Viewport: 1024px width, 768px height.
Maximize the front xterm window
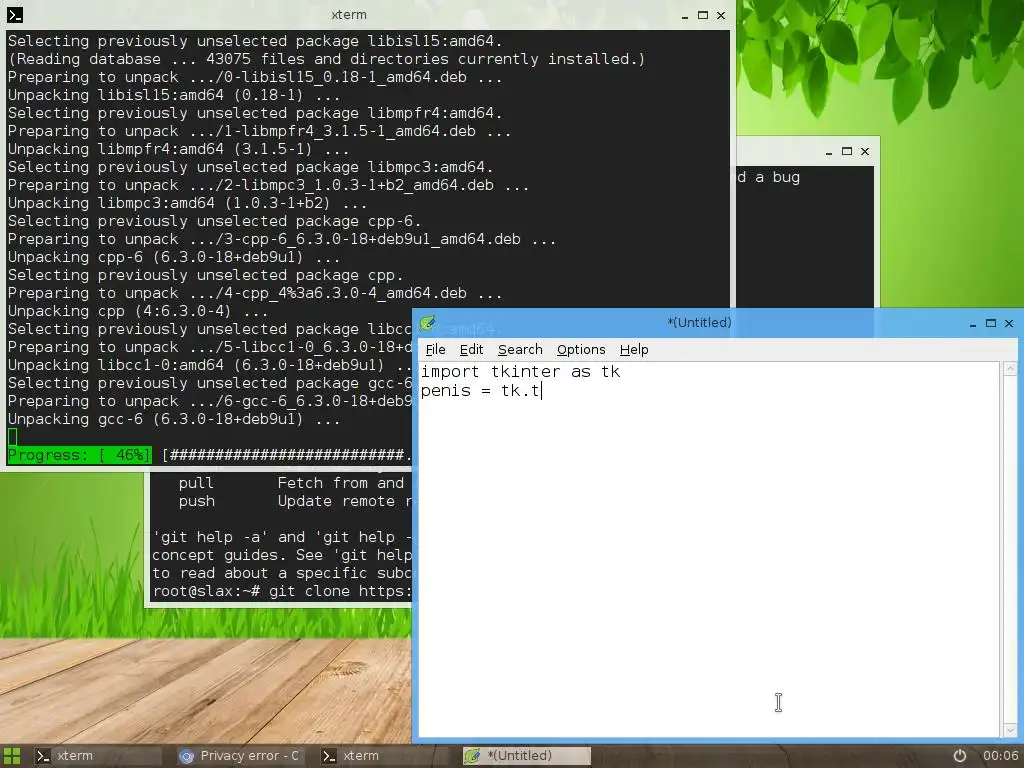pos(703,15)
